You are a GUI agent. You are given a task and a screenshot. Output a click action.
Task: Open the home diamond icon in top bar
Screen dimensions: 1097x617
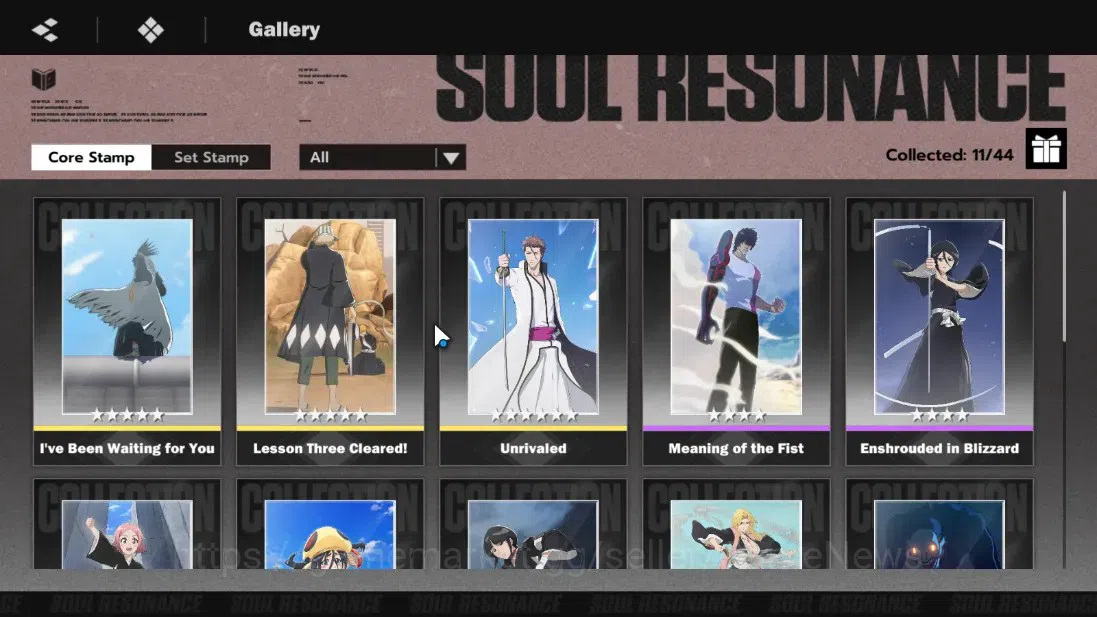[150, 29]
